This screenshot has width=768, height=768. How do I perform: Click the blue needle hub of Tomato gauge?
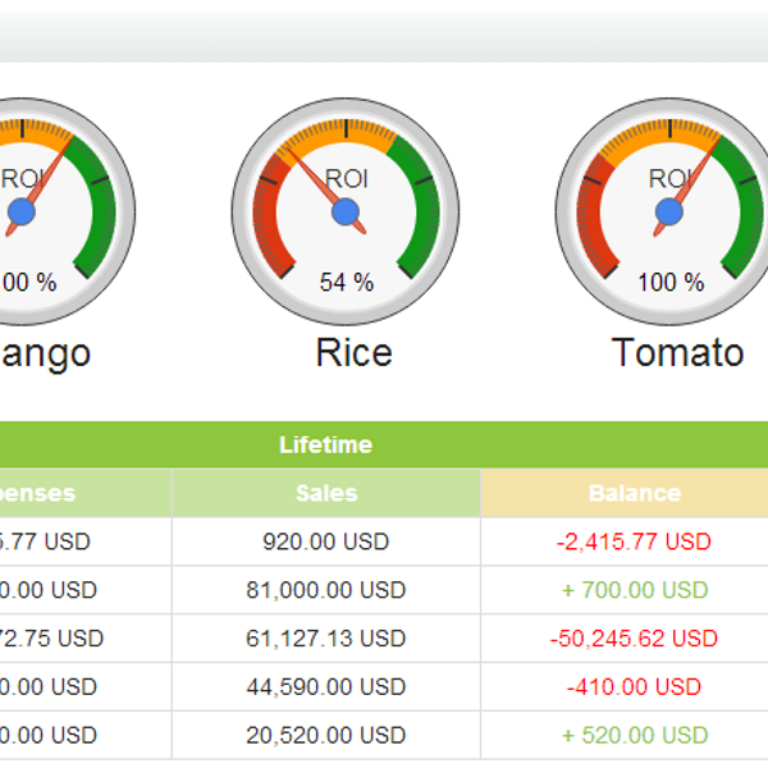(669, 212)
